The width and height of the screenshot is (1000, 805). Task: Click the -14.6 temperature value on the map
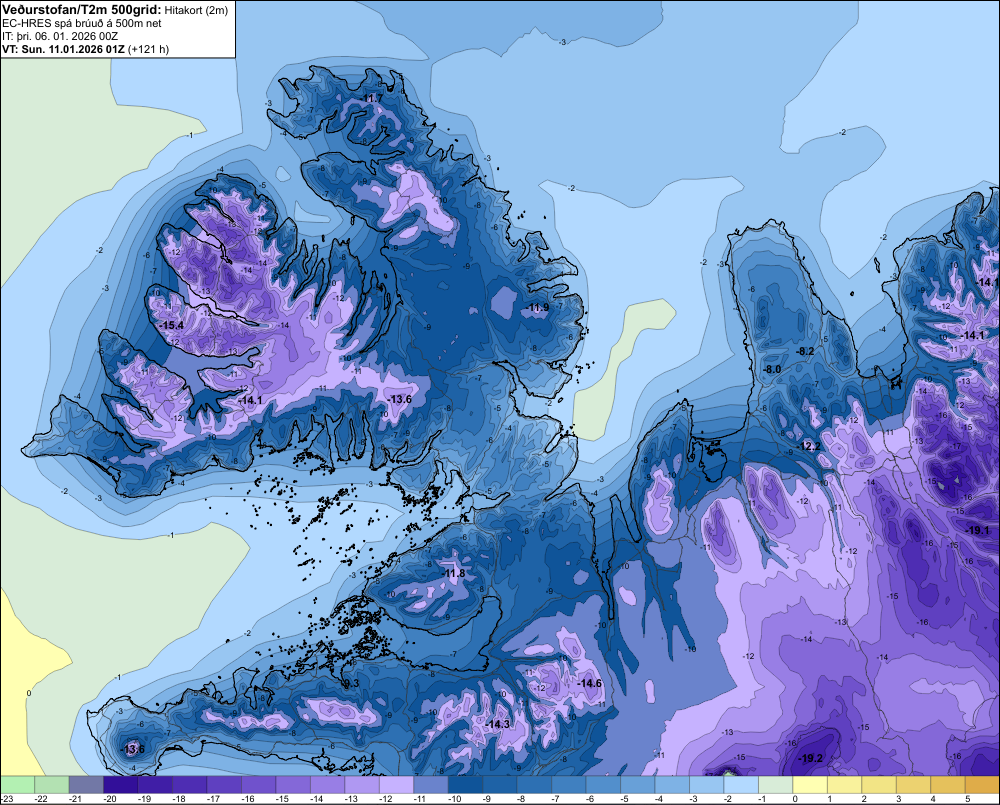[x=590, y=683]
